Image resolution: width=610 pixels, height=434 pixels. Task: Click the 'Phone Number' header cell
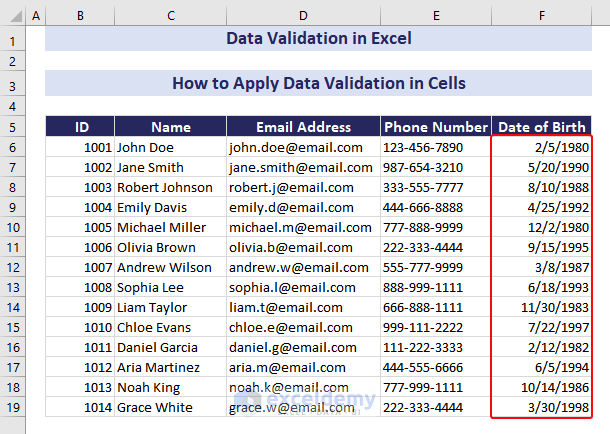click(435, 127)
